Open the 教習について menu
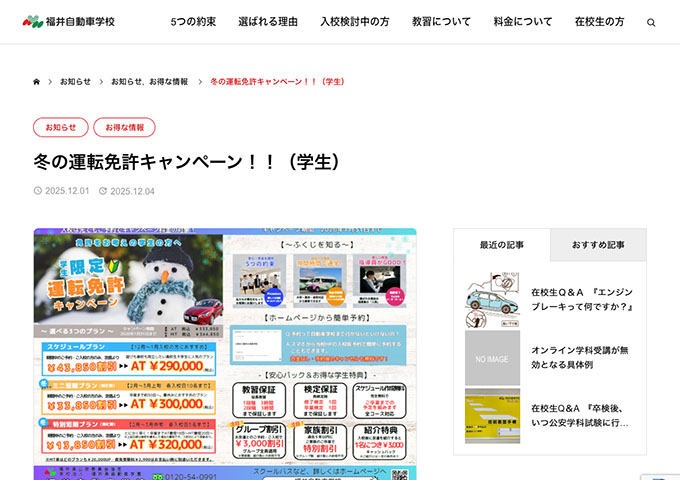This screenshot has width=680, height=480. [441, 21]
